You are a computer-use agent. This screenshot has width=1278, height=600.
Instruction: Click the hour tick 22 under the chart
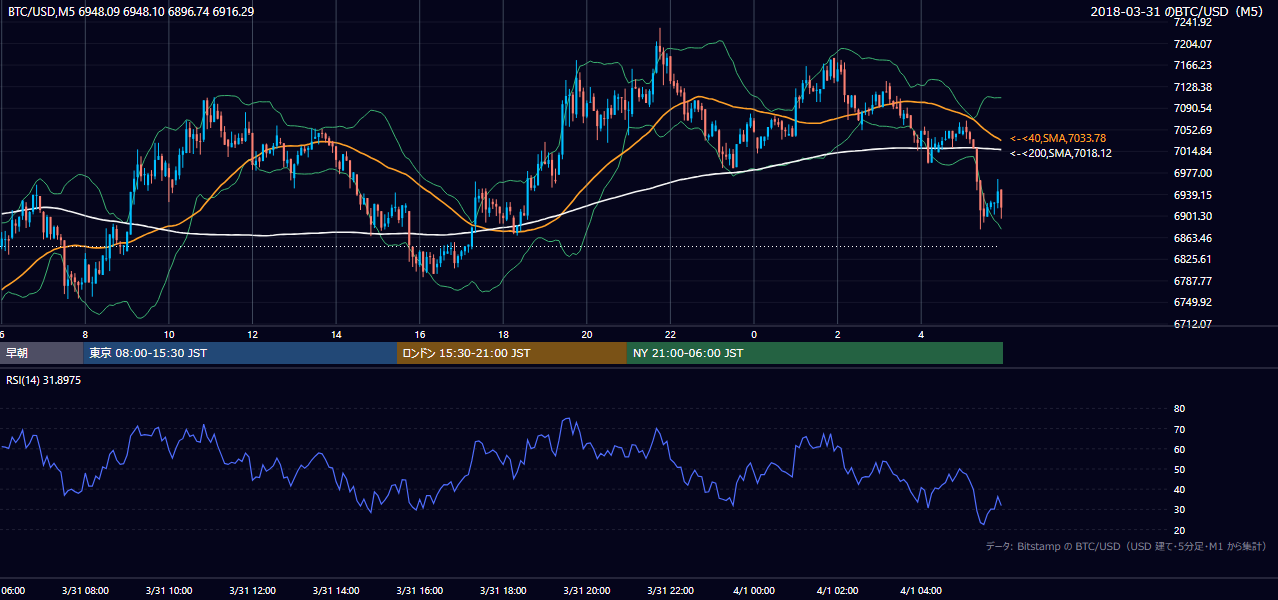(671, 334)
